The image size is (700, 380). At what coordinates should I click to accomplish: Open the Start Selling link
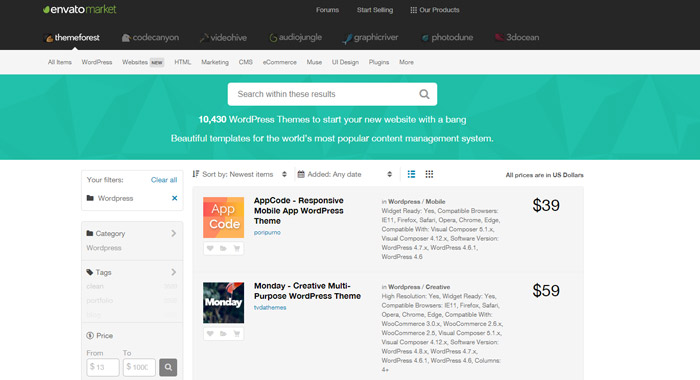coord(375,10)
